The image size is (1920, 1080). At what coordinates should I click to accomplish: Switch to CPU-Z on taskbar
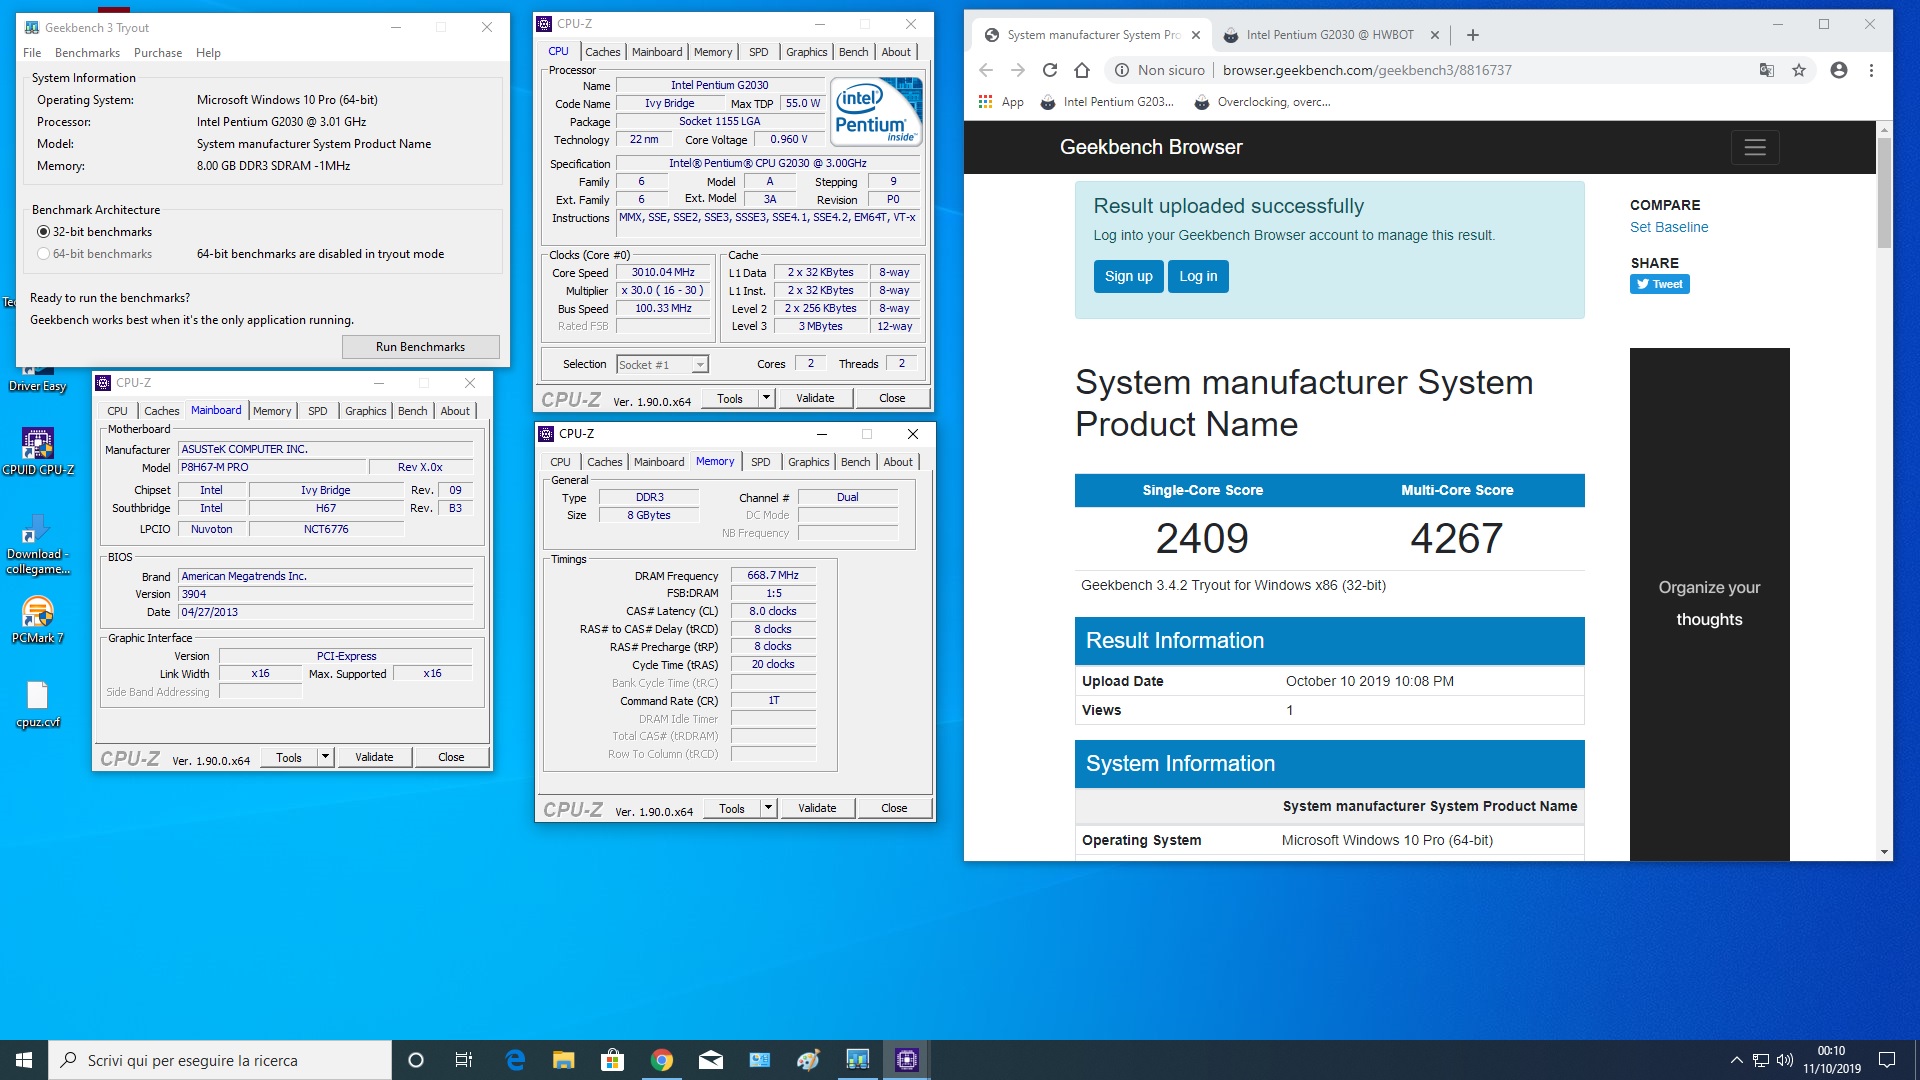tap(907, 1060)
